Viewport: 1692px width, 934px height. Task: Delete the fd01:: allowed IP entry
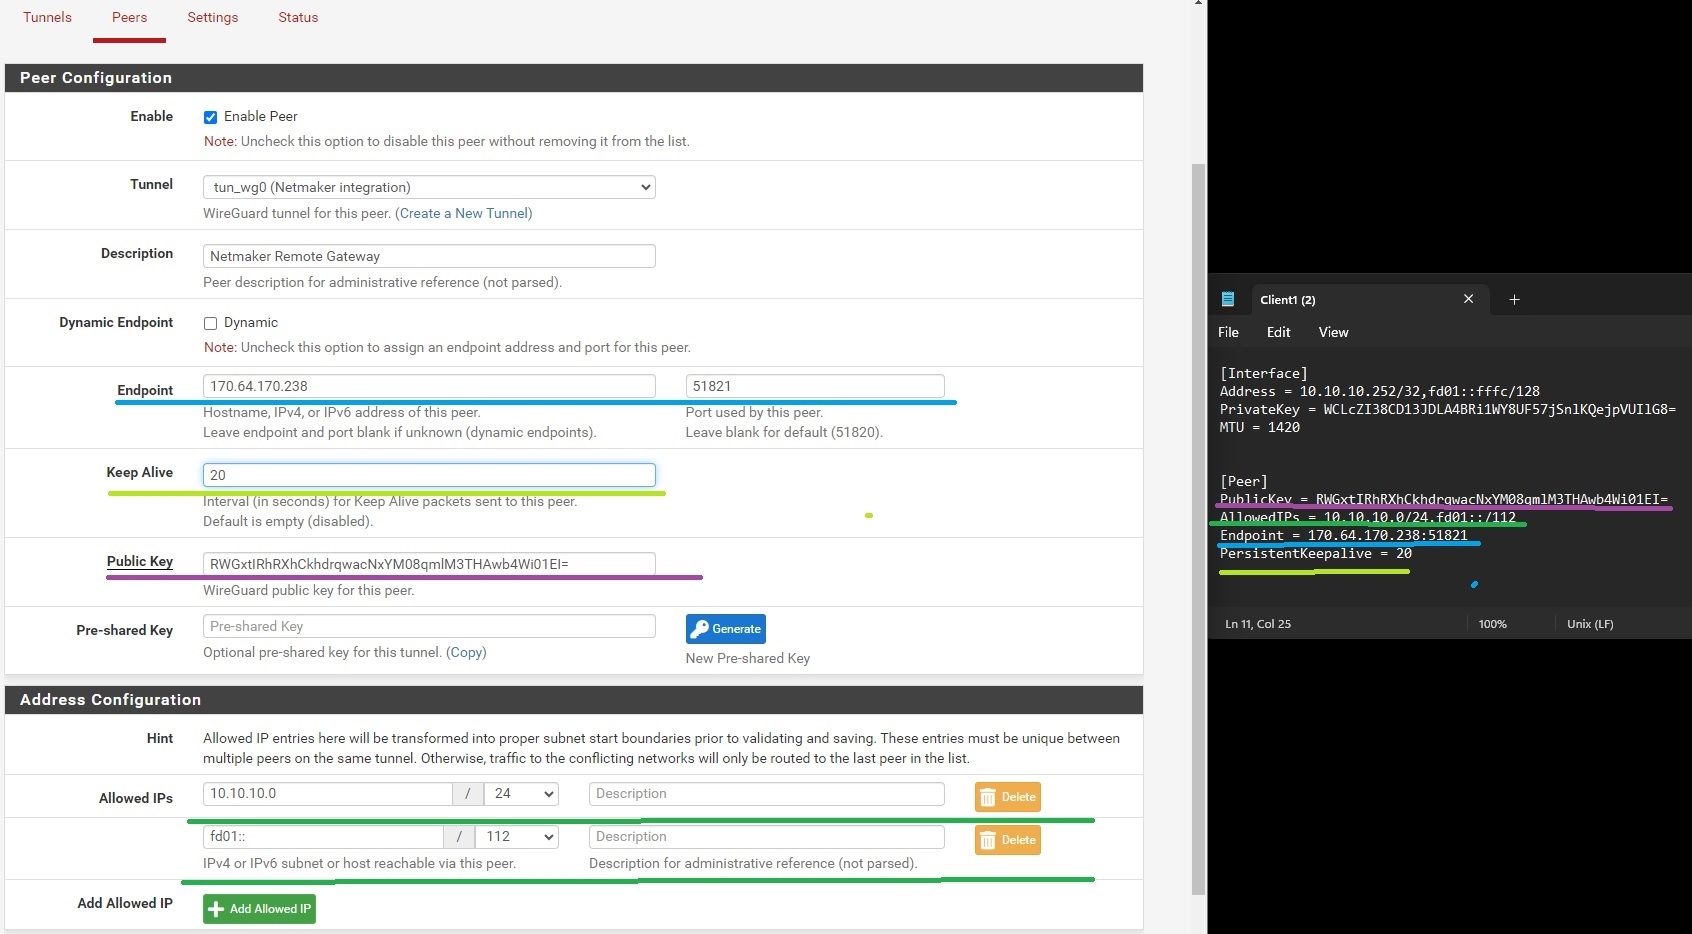(x=1007, y=840)
